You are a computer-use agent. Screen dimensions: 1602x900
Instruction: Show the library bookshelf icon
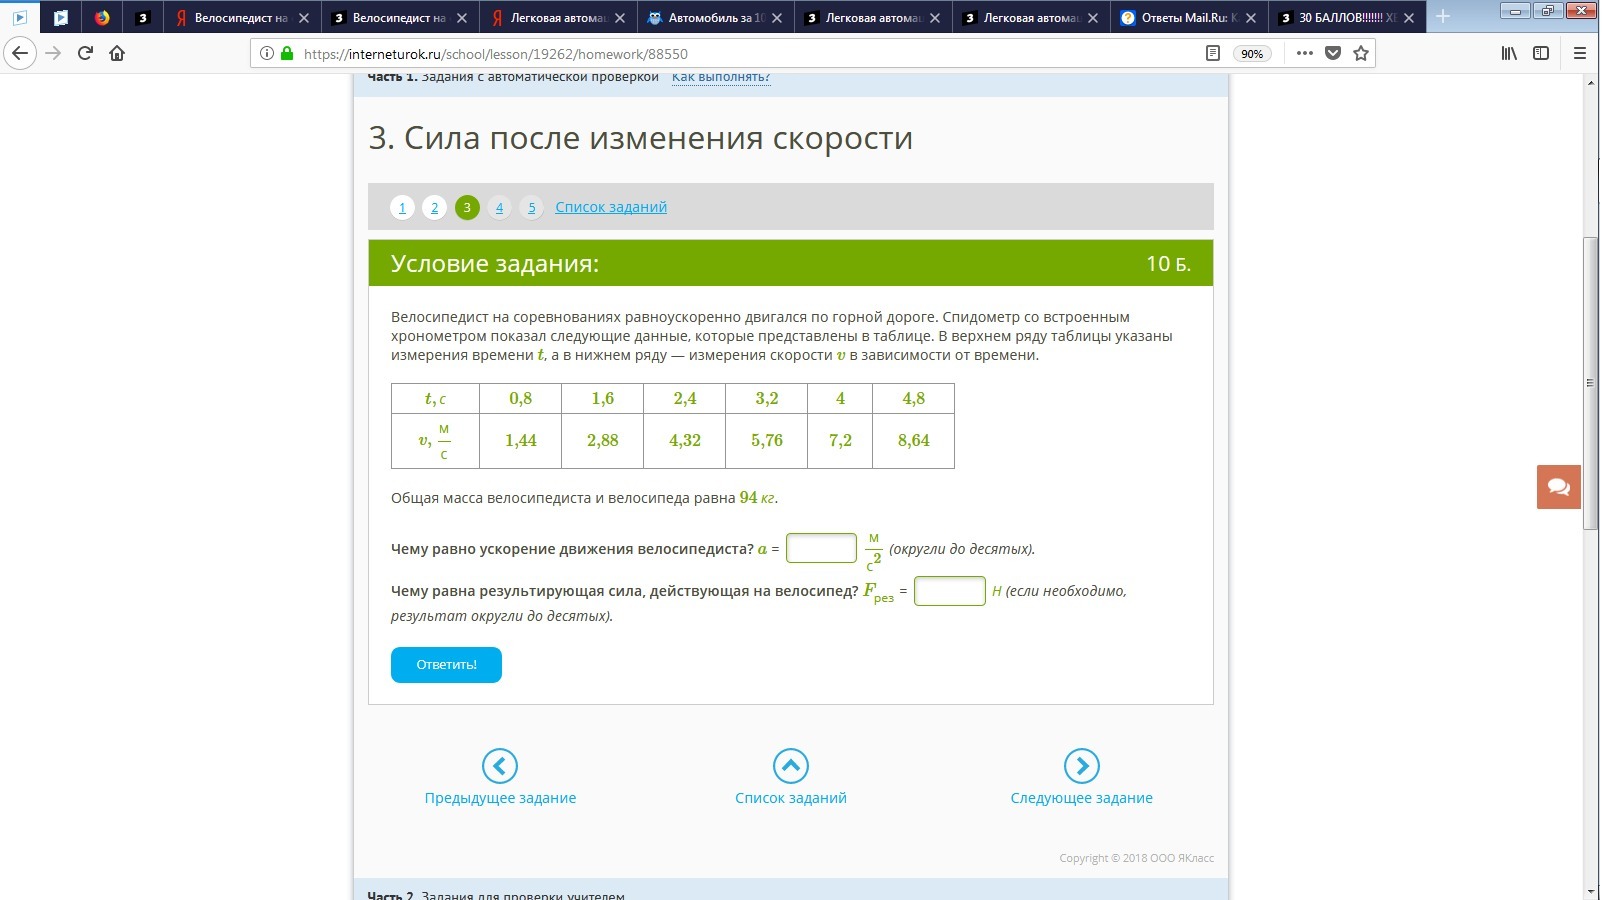[1509, 53]
